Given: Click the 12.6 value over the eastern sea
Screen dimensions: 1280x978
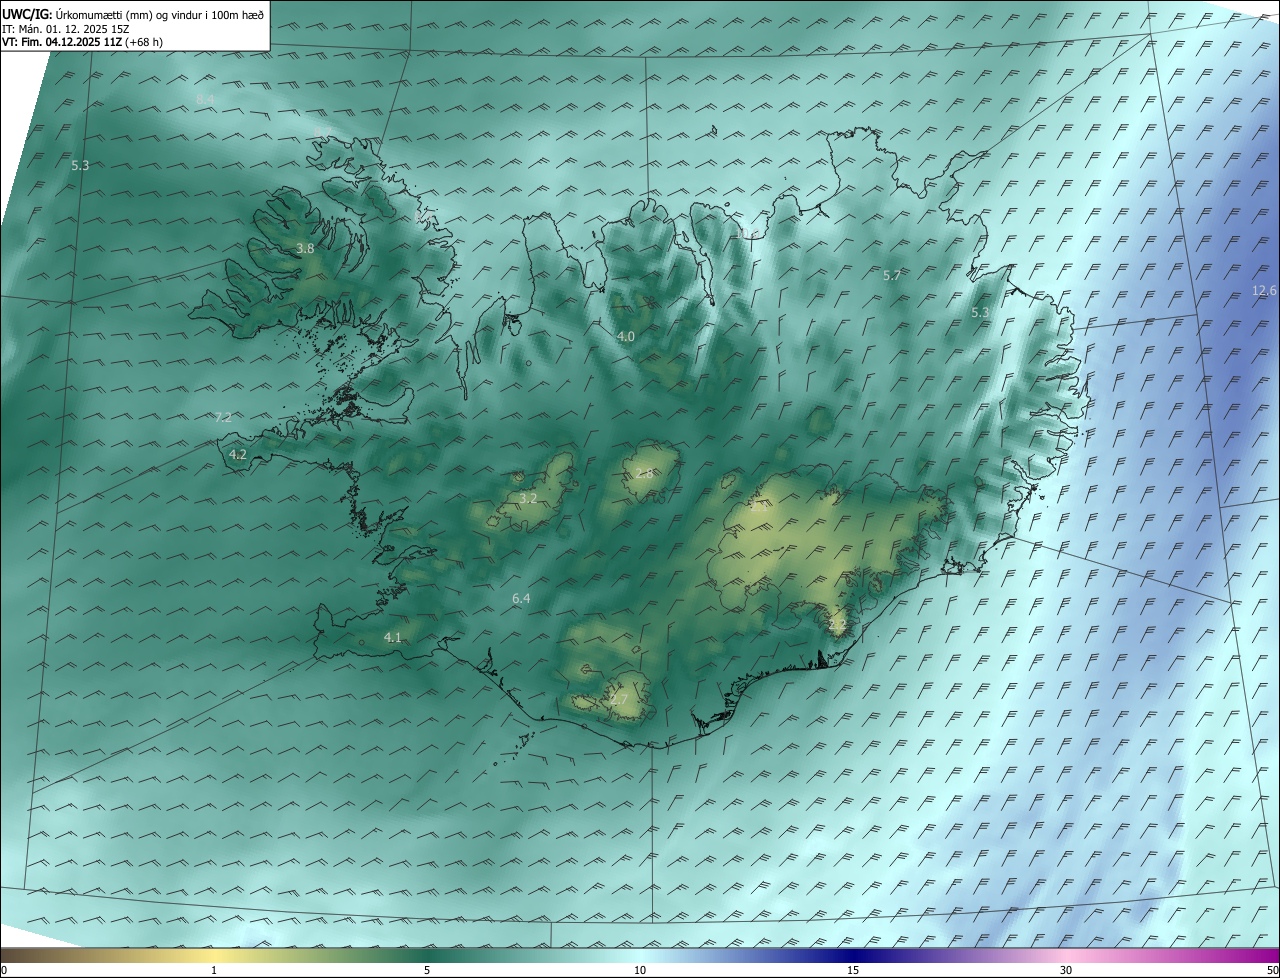Looking at the screenshot, I should [1264, 291].
